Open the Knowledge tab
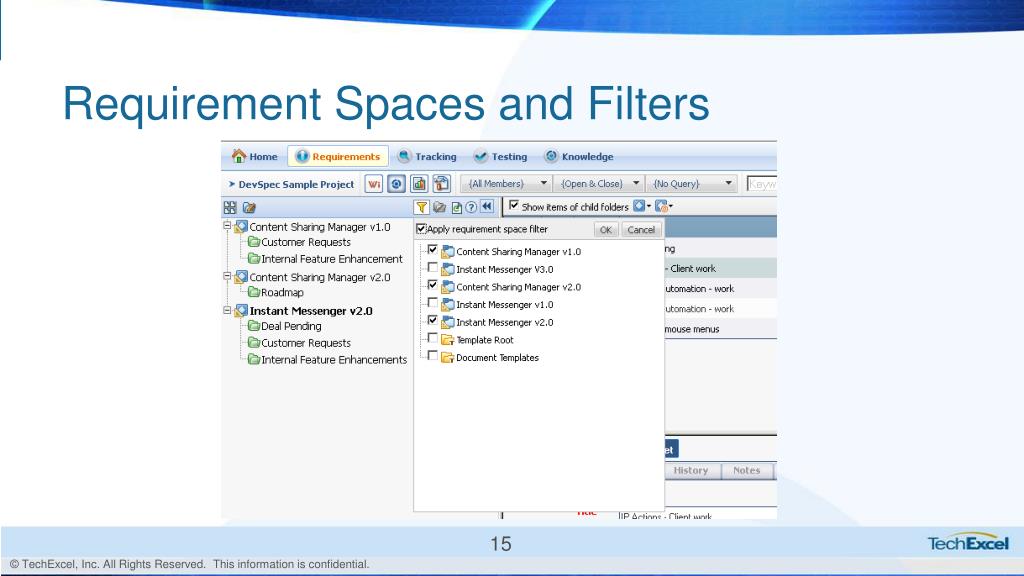 [x=579, y=157]
